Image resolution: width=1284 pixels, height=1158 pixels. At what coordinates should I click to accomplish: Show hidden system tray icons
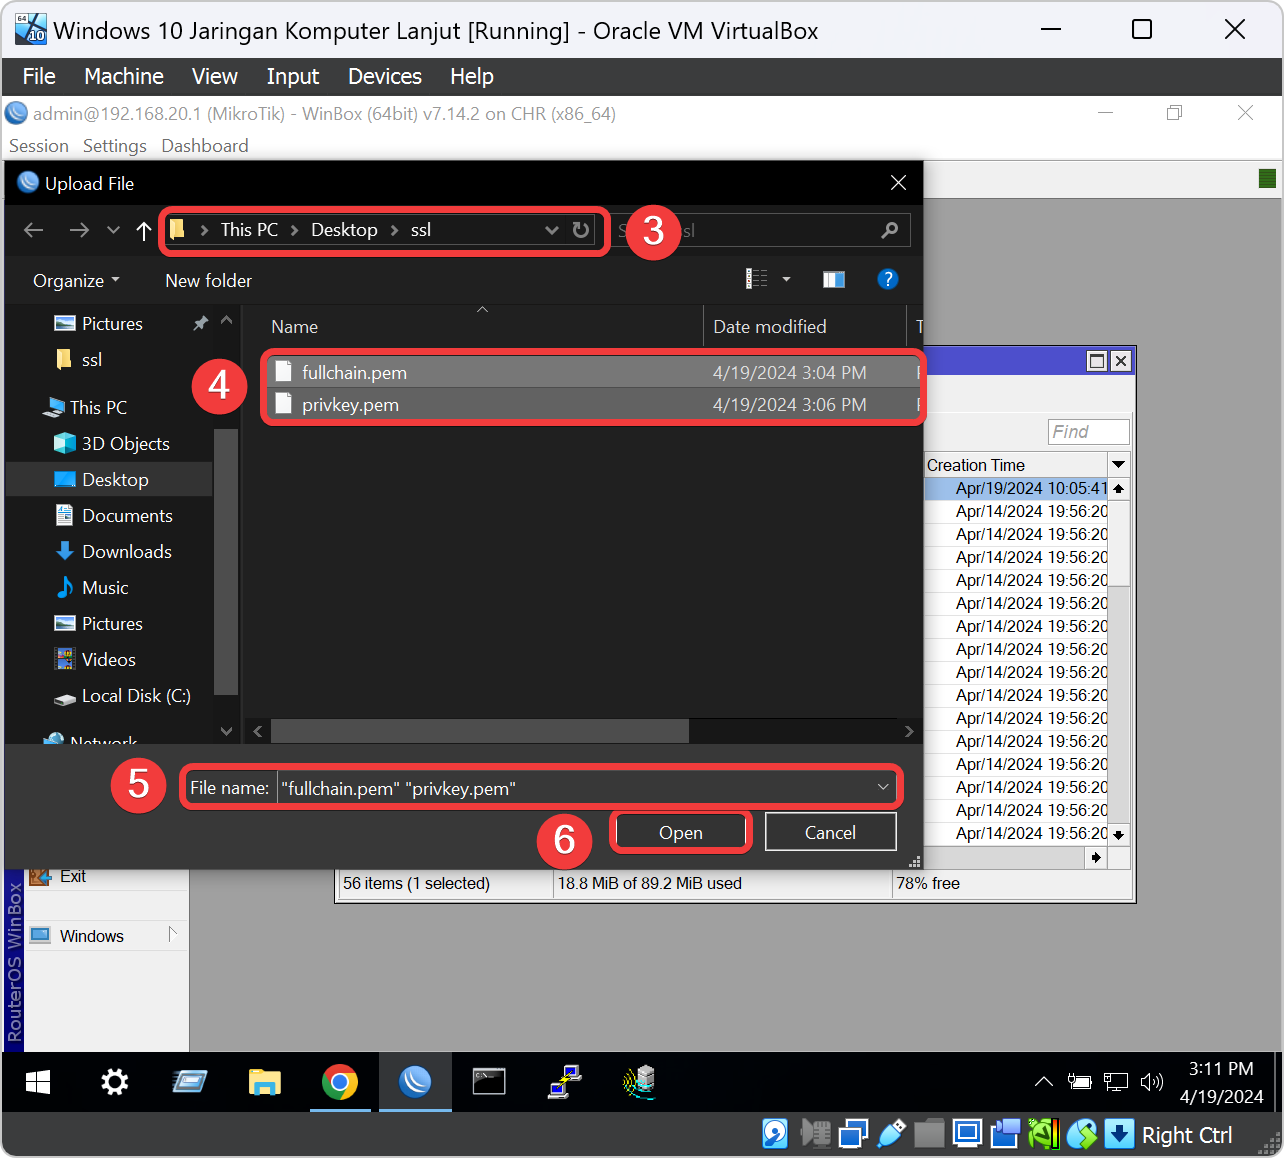1043,1082
